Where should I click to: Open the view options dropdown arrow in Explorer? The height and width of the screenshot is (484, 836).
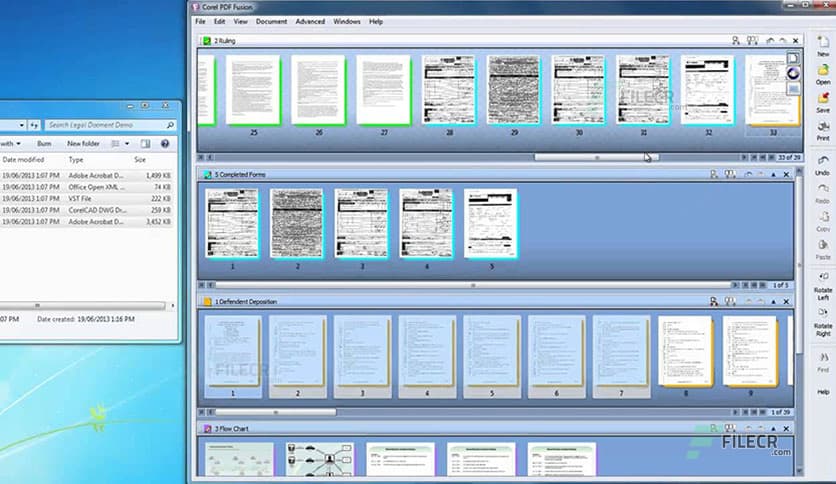127,143
